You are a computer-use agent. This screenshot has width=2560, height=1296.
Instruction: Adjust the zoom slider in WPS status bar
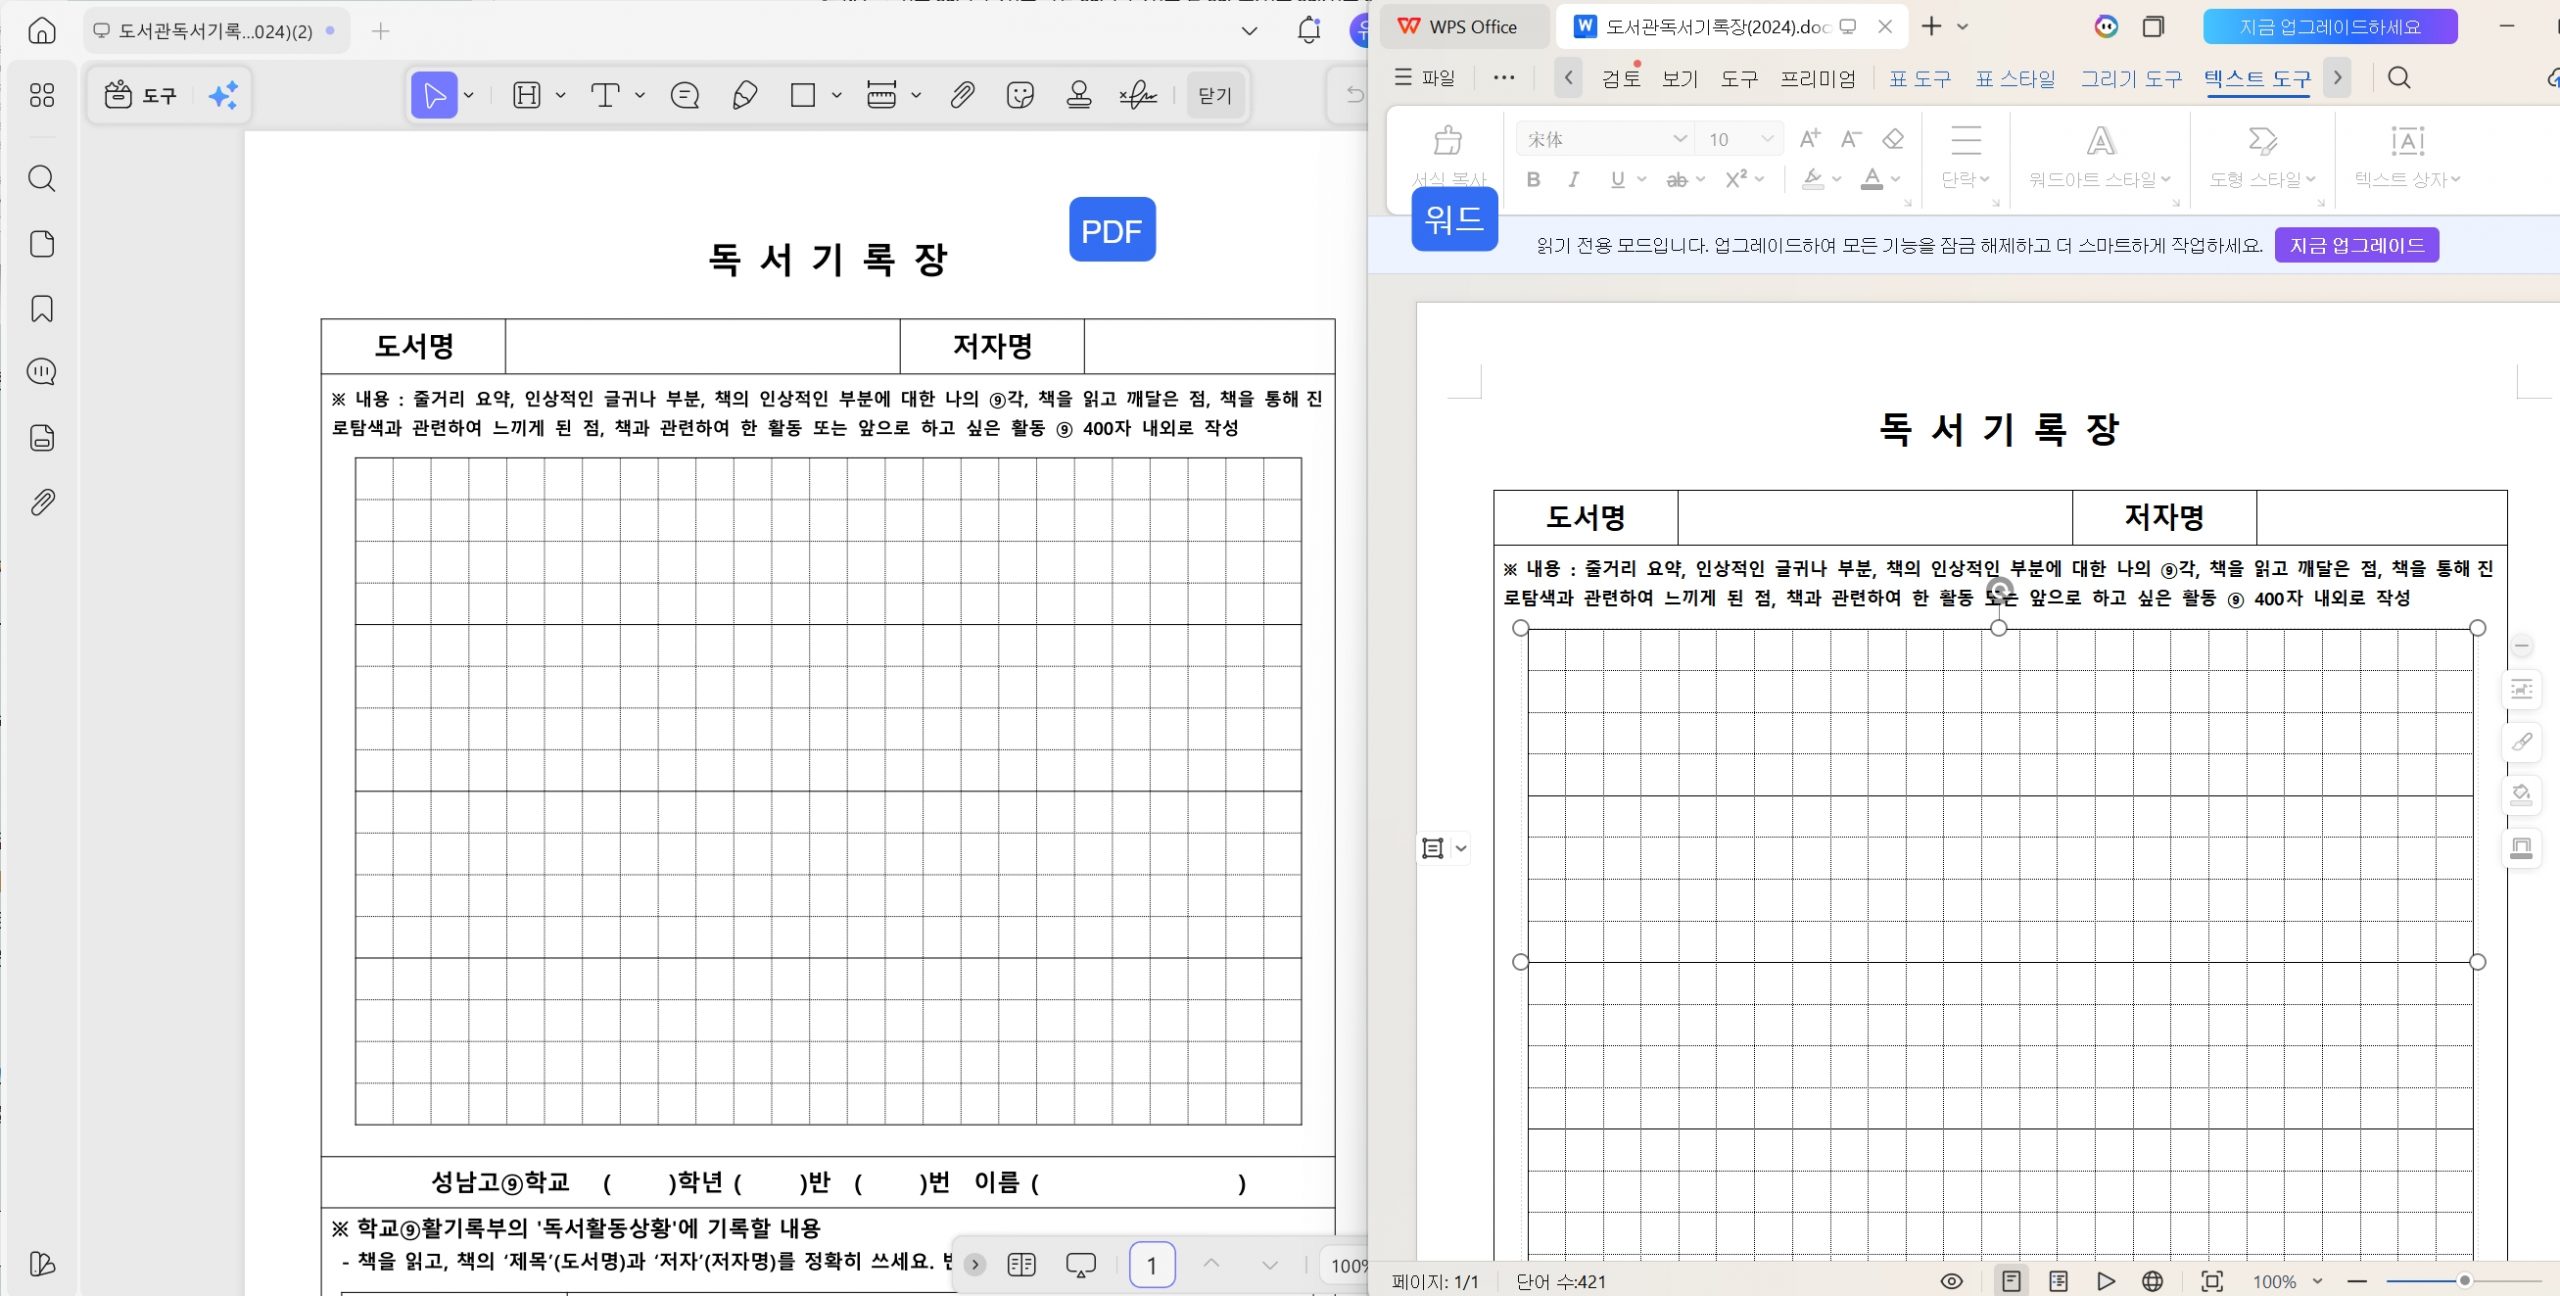[2464, 1281]
